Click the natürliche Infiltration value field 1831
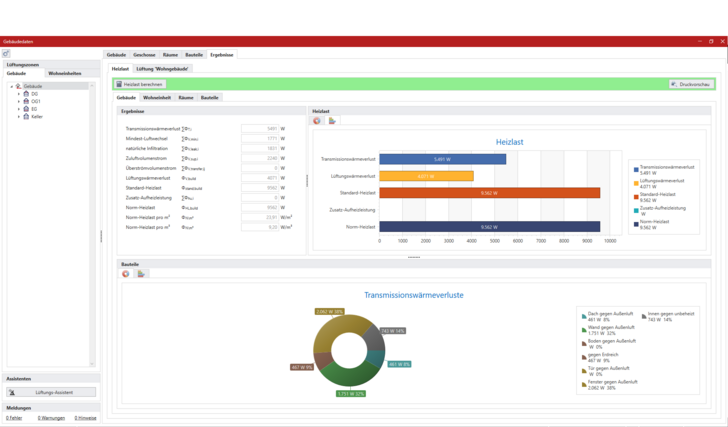The width and height of the screenshot is (728, 427). pos(260,149)
